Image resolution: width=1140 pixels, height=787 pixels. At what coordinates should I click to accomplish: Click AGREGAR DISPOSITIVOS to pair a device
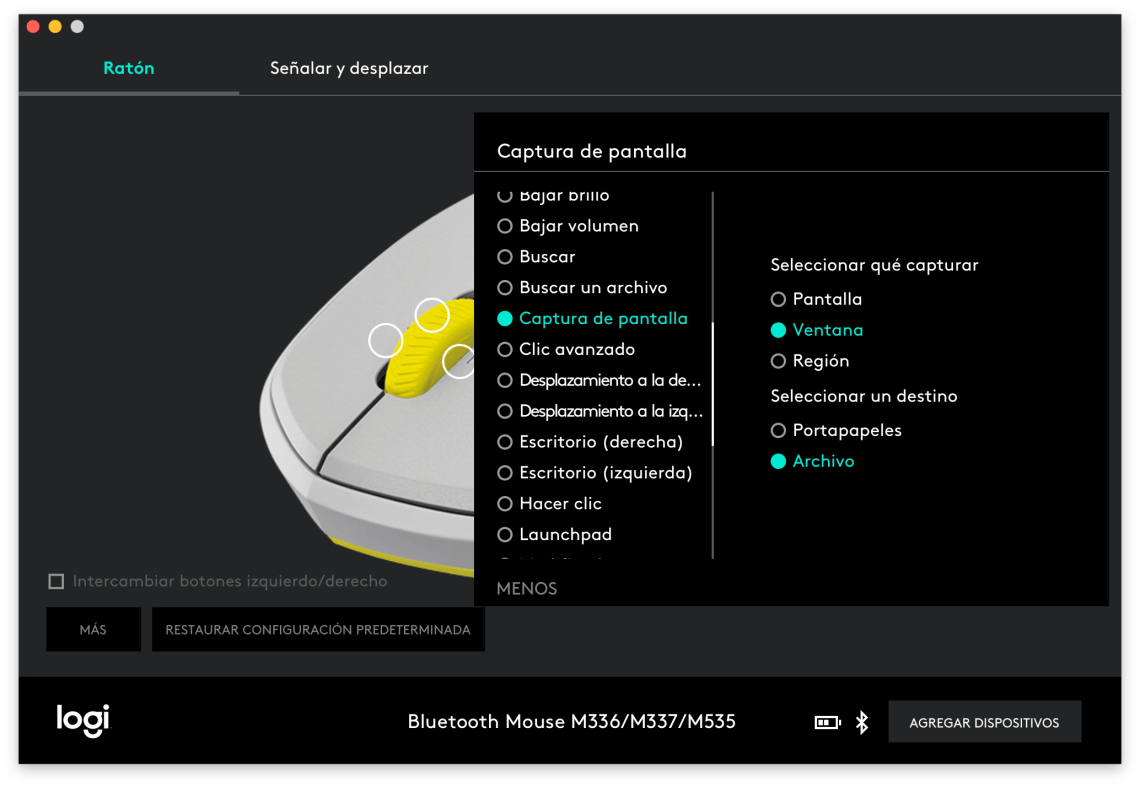click(x=984, y=721)
